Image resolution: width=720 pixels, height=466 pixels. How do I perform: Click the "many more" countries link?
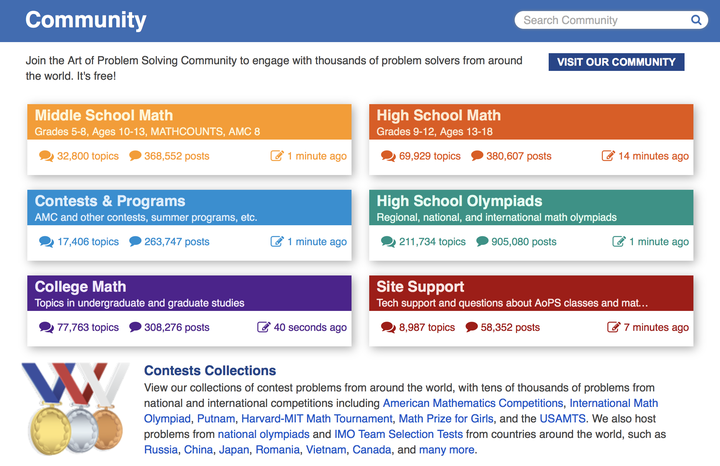447,450
